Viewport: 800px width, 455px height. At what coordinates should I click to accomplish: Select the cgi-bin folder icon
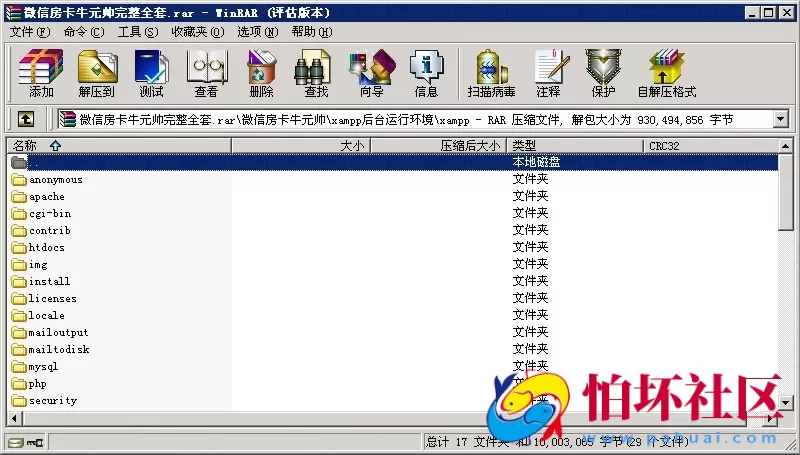point(19,213)
